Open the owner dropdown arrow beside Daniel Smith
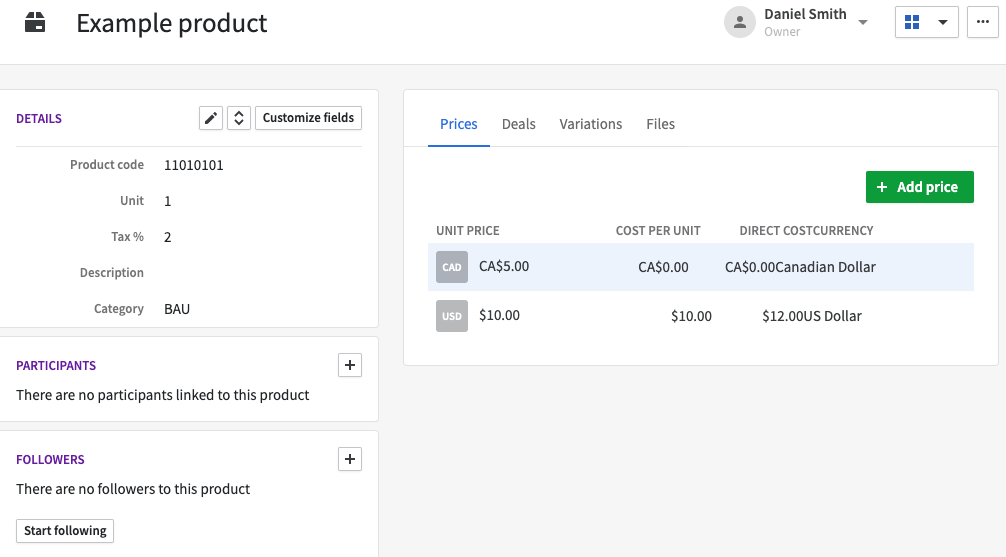This screenshot has width=1006, height=557. tap(863, 23)
